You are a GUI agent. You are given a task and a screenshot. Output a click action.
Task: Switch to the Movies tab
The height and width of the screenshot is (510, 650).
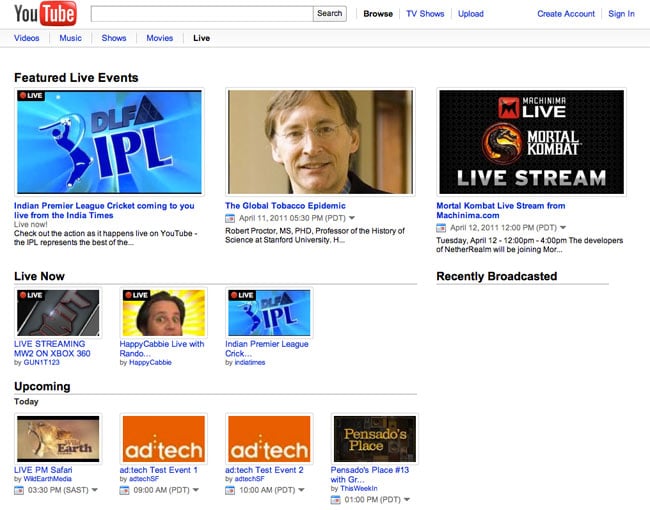click(x=160, y=38)
